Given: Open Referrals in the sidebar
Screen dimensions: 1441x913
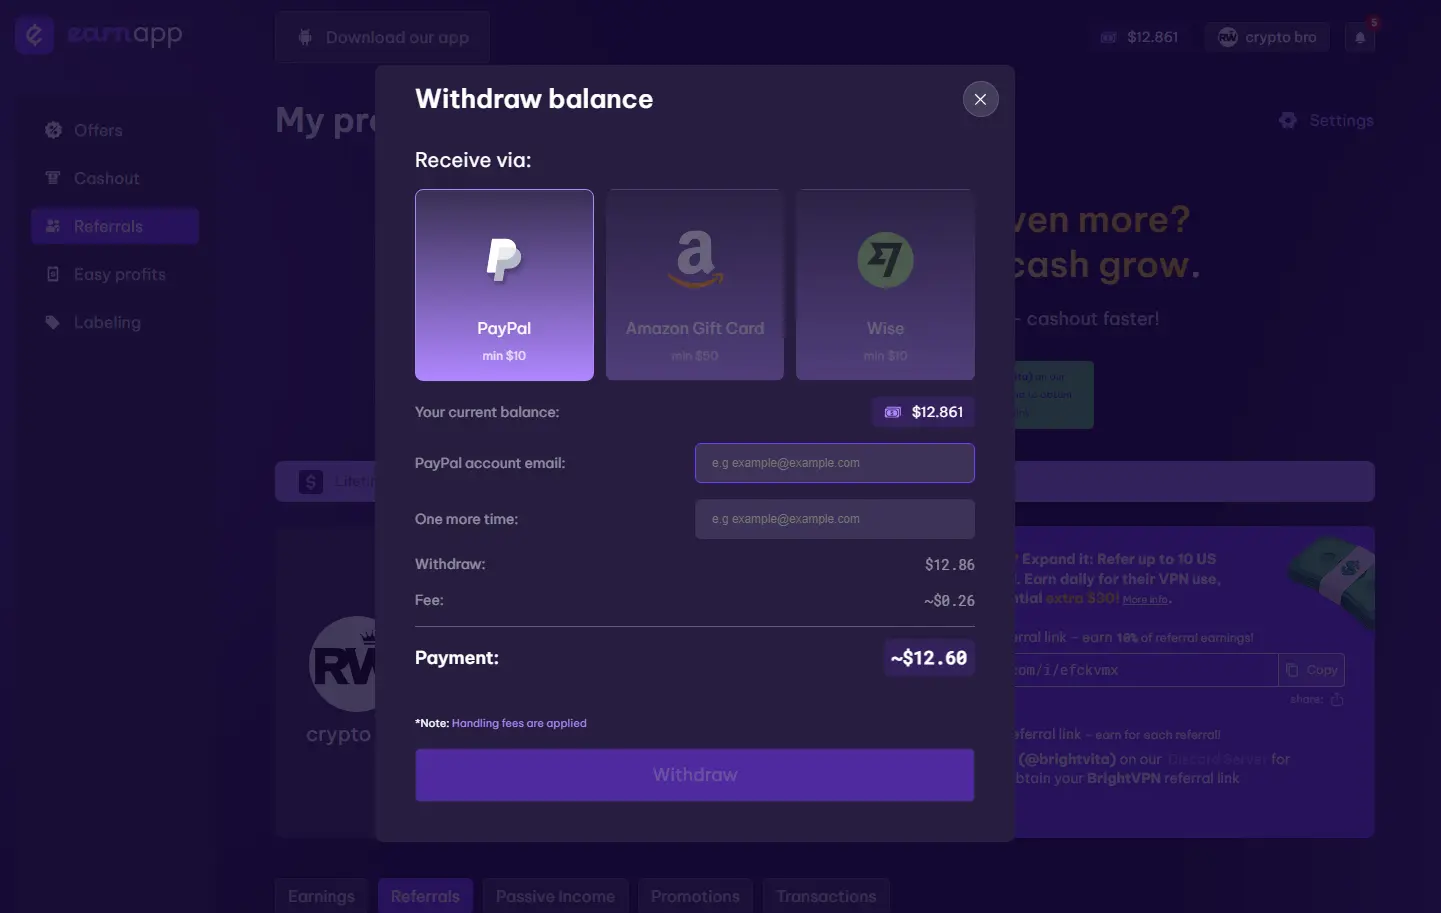Looking at the screenshot, I should pyautogui.click(x=115, y=226).
